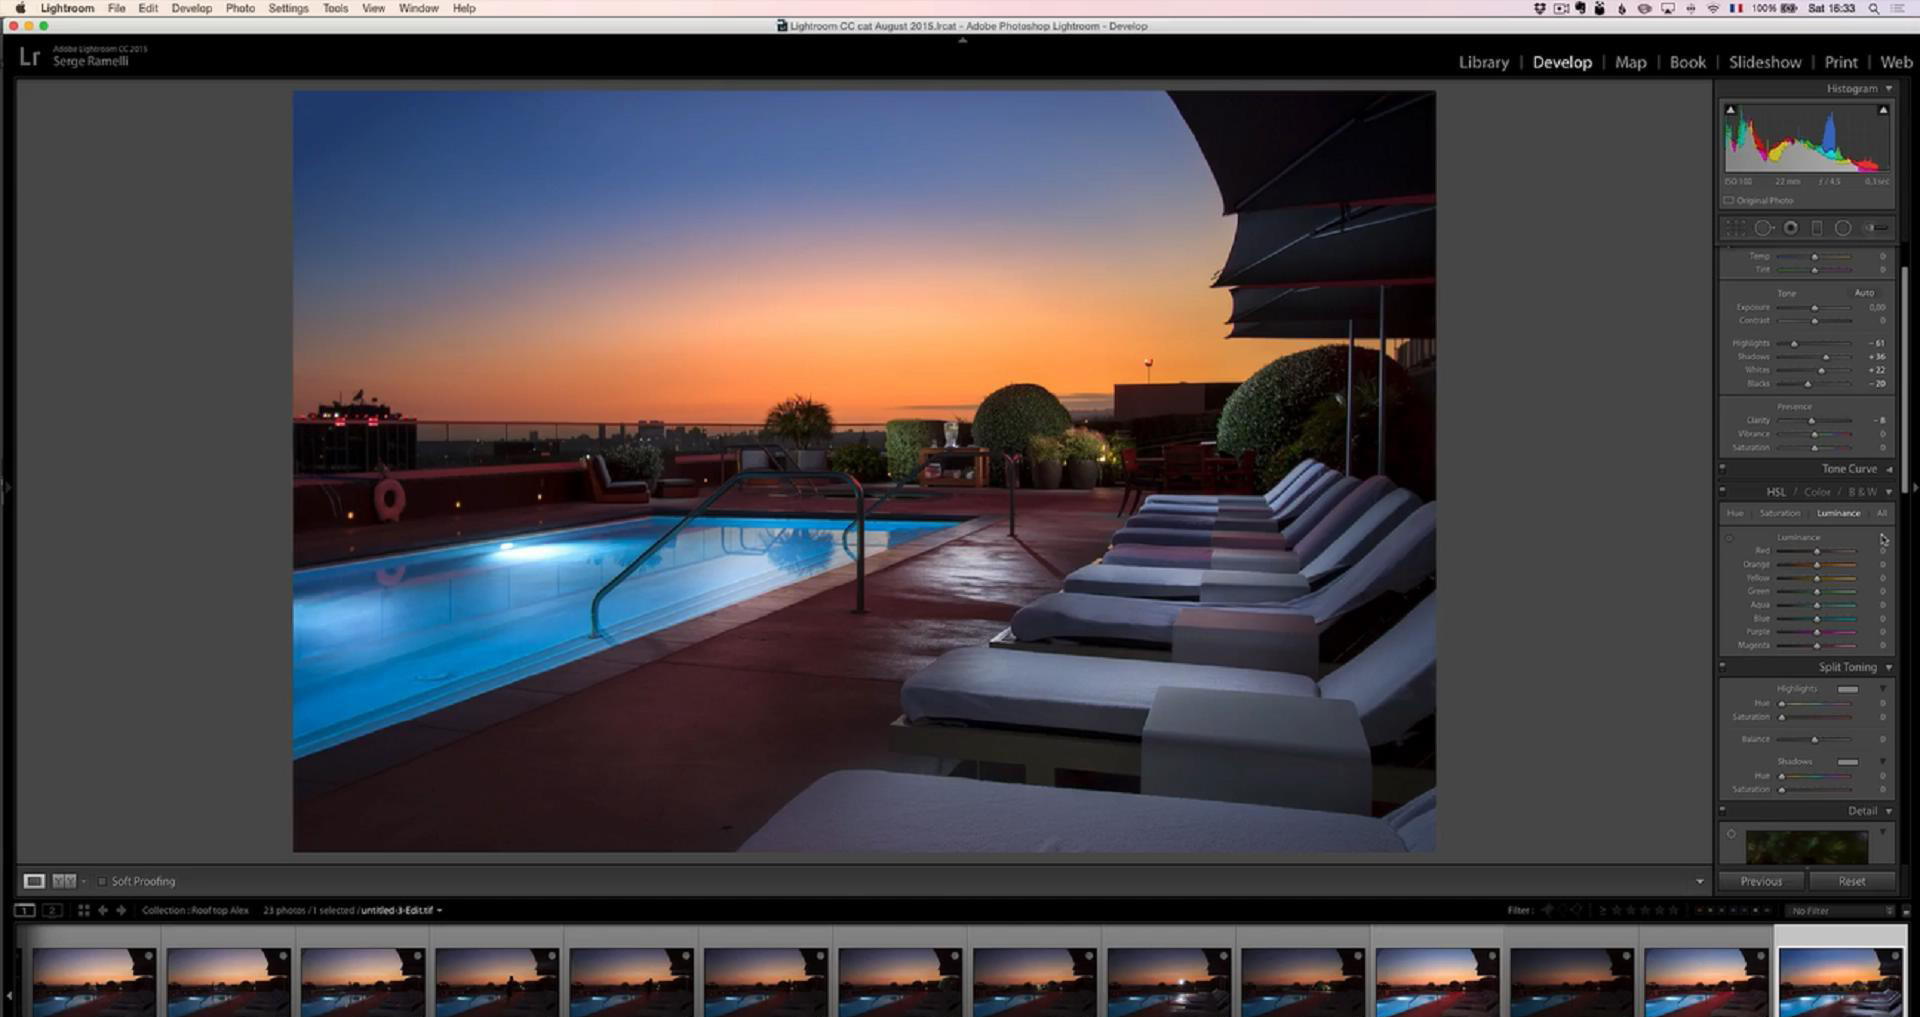Screen dimensions: 1920x1017
Task: Tick the Original Photo checkbox
Action: coord(1728,201)
